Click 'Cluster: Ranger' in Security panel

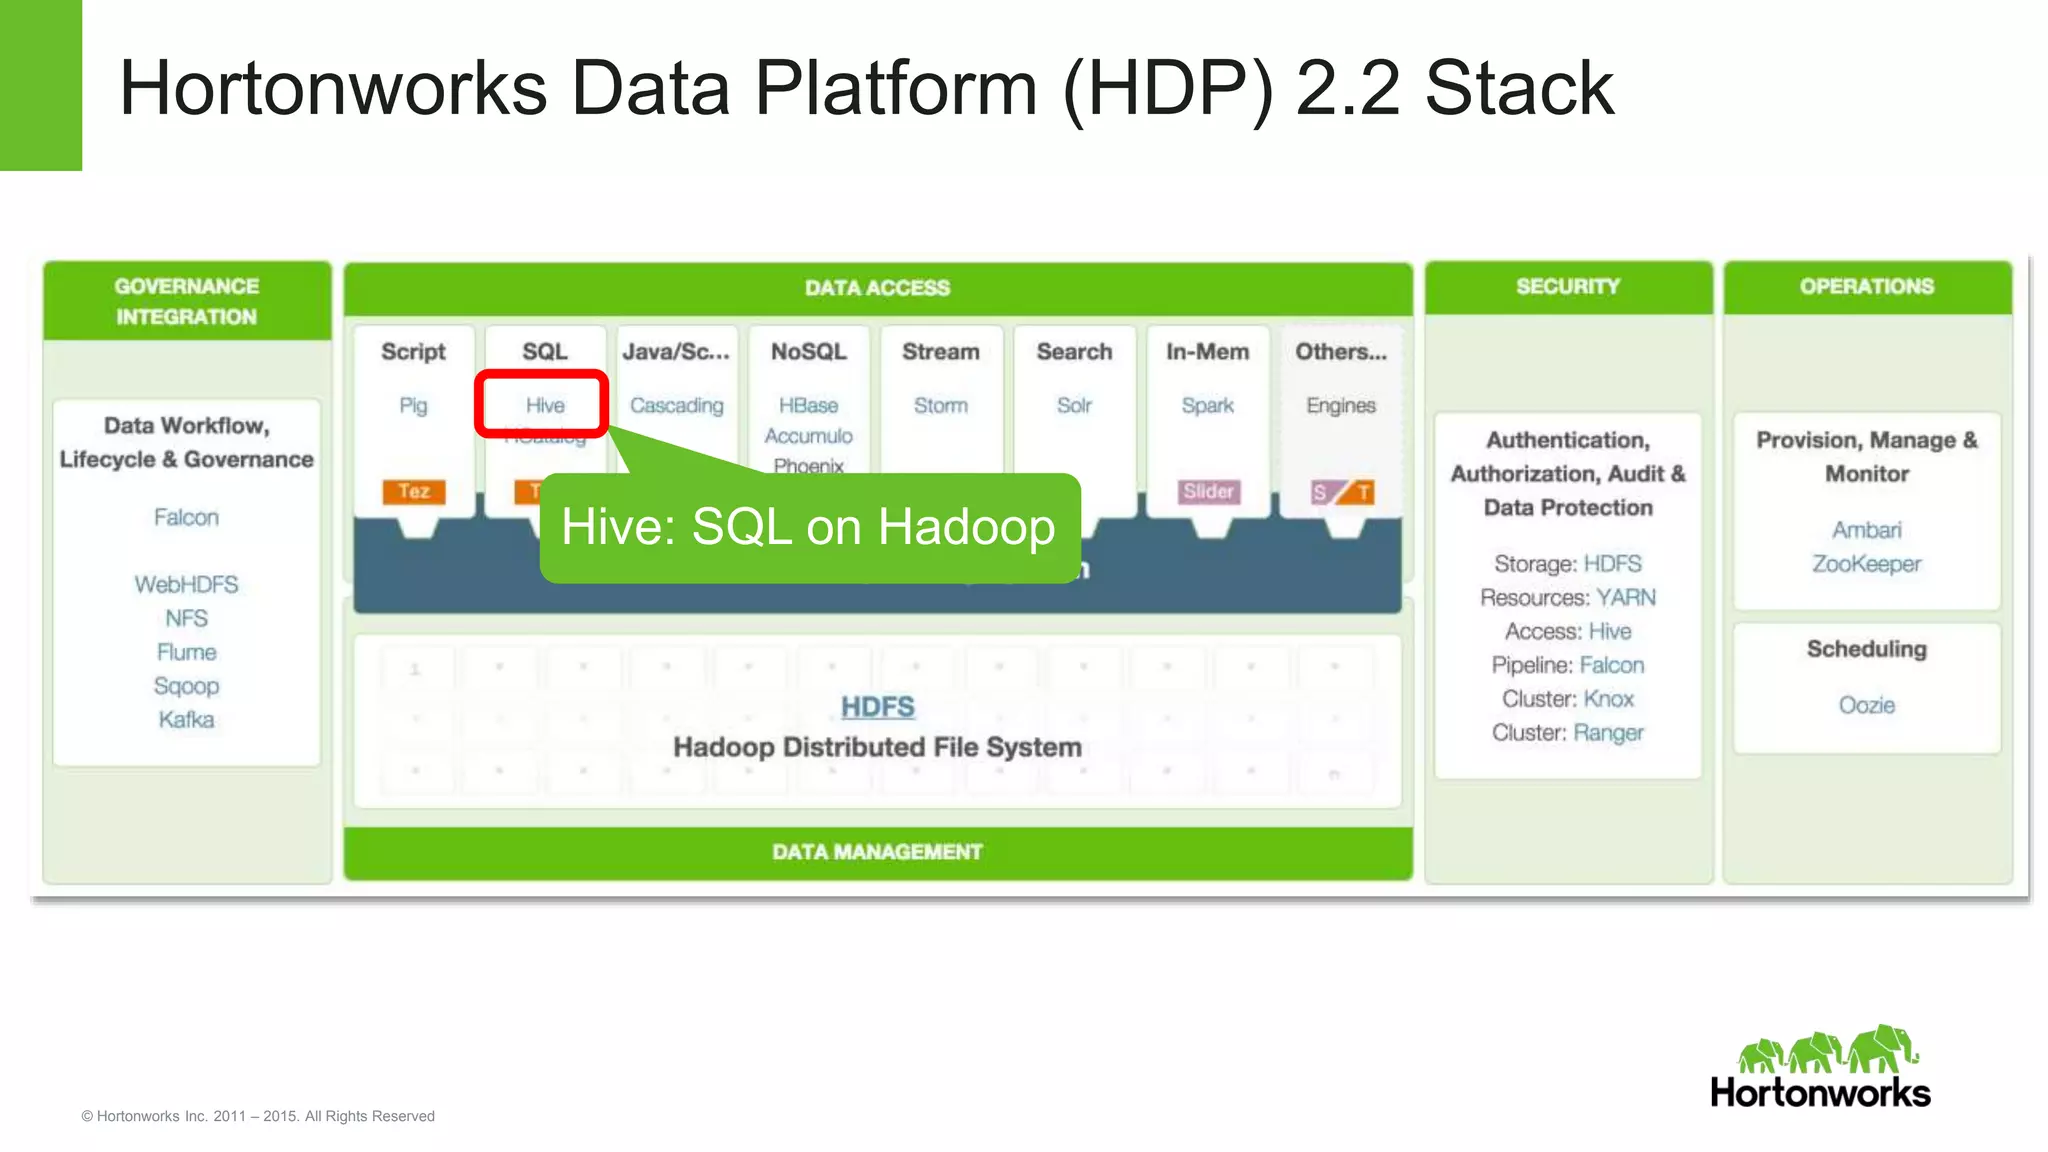click(1567, 732)
